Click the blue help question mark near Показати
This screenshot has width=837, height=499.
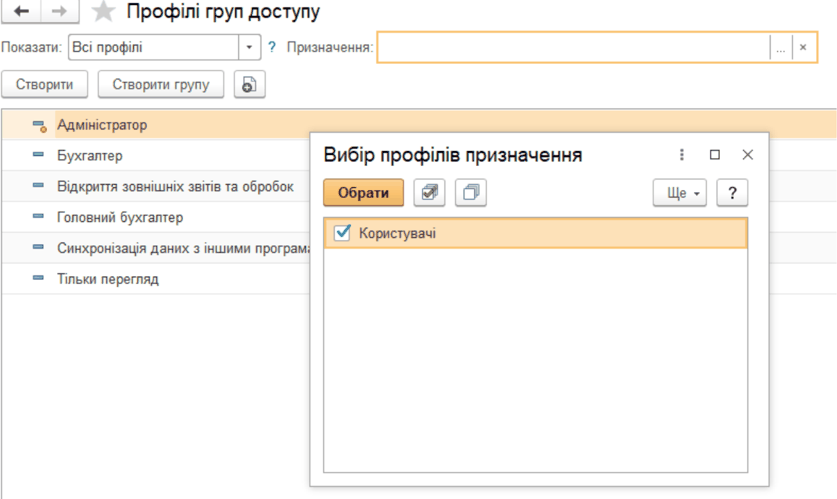[x=272, y=47]
